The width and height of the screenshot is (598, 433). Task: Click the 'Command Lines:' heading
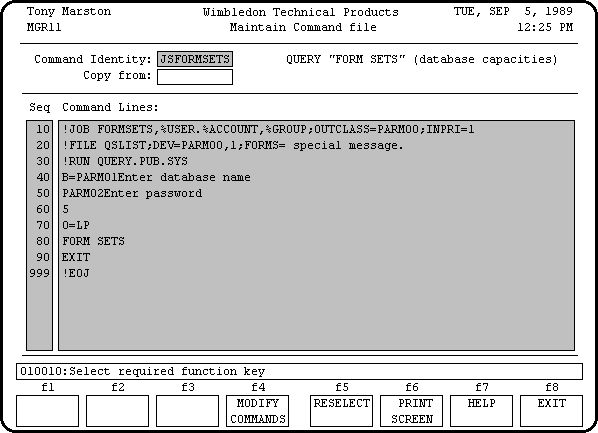110,108
